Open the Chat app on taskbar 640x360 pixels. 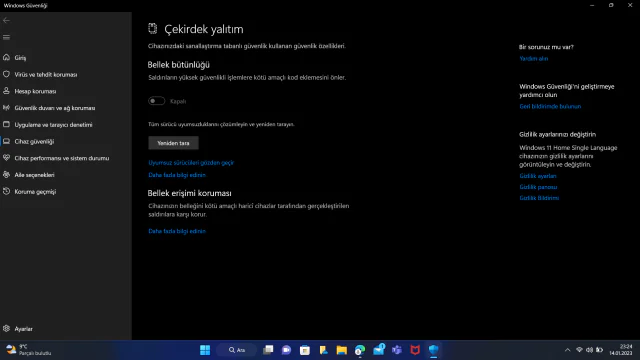pos(286,350)
